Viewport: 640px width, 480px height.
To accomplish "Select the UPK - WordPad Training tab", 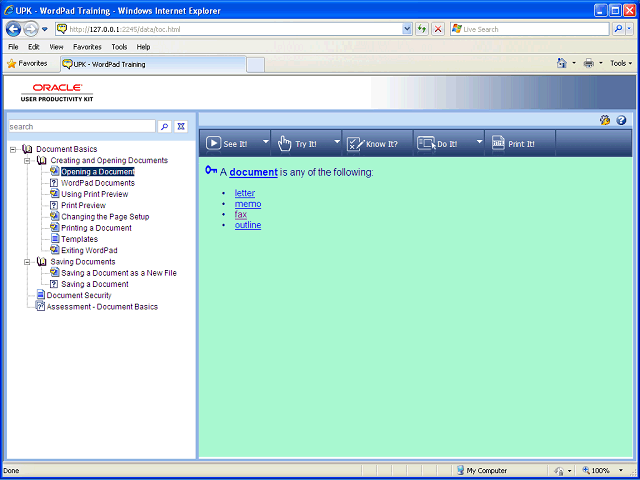I will click(153, 64).
